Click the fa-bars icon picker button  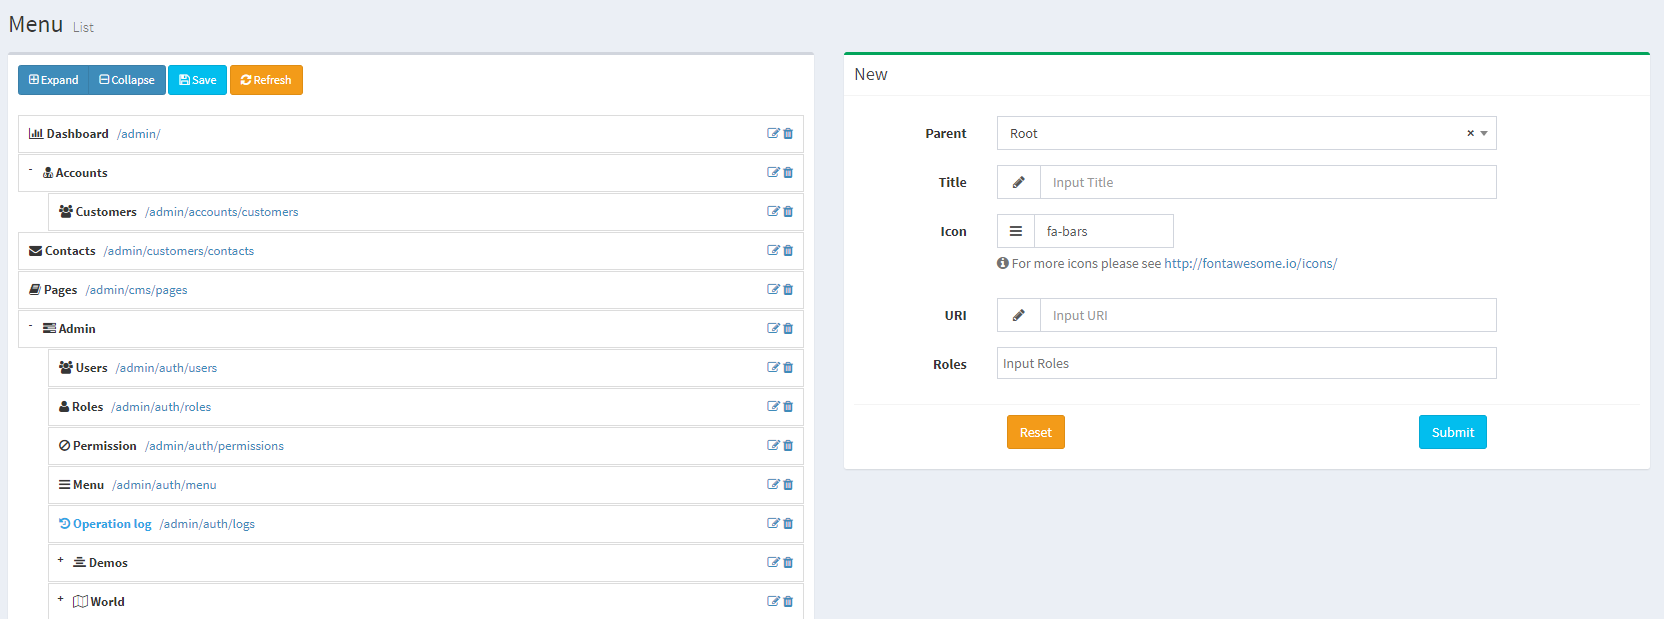[1015, 231]
